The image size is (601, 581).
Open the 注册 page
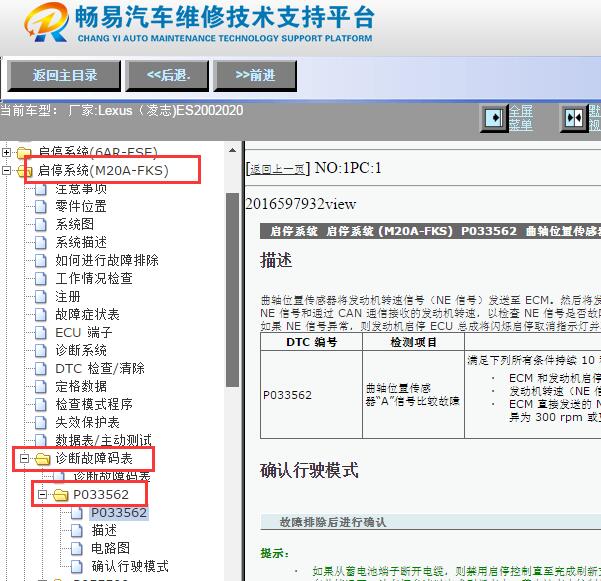(68, 296)
